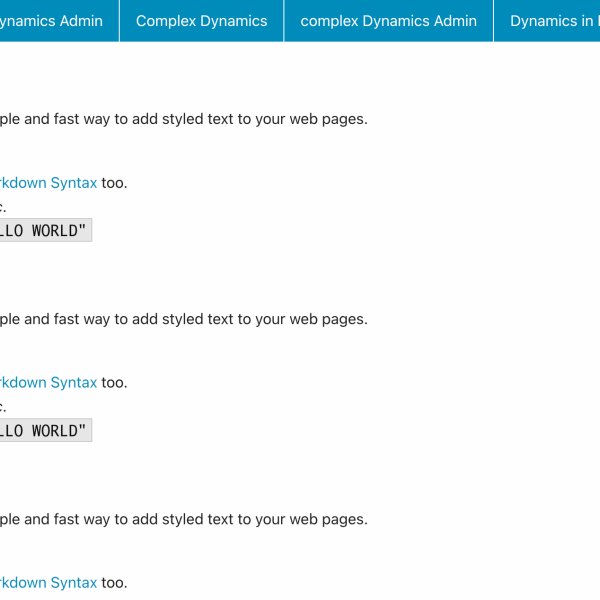
Task: Select the 'complex Dynamics Admin' tab
Action: [x=388, y=20]
